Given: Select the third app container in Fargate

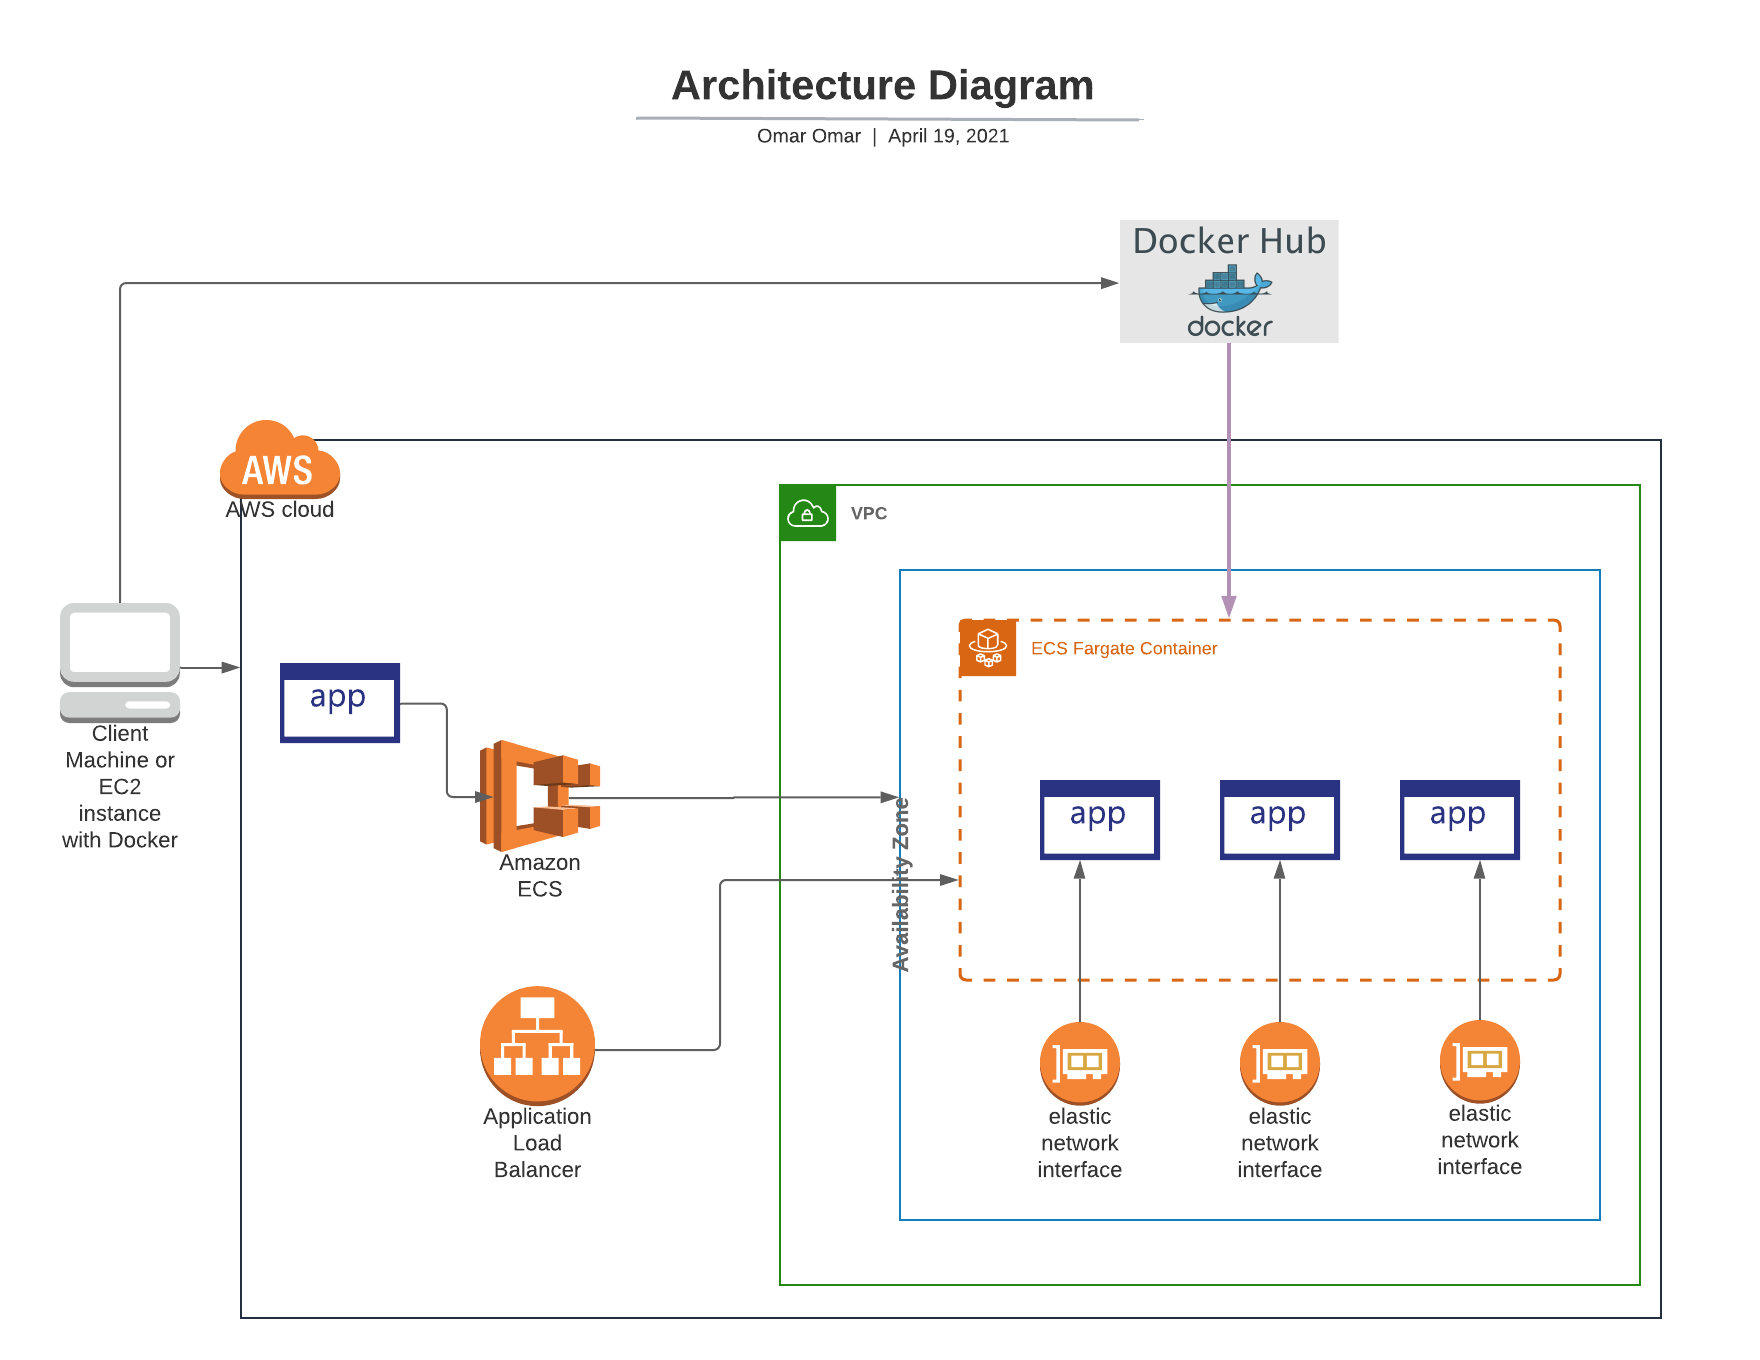Looking at the screenshot, I should coord(1459,818).
